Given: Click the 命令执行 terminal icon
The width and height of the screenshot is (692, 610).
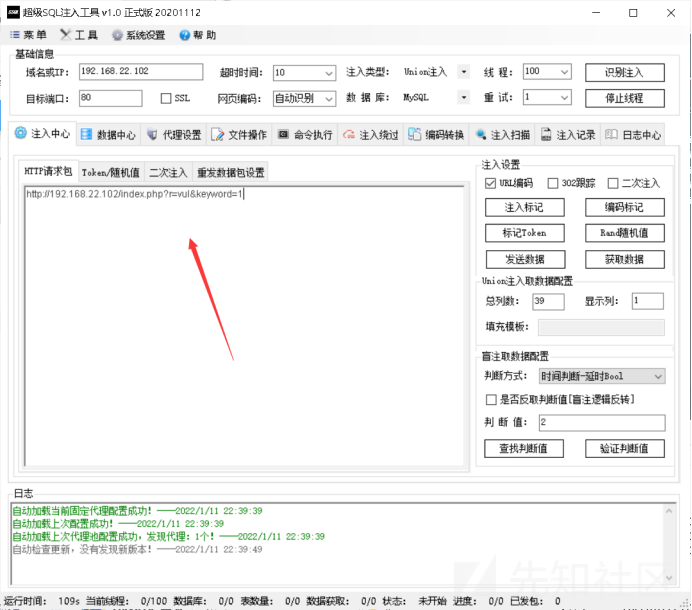Looking at the screenshot, I should point(283,134).
